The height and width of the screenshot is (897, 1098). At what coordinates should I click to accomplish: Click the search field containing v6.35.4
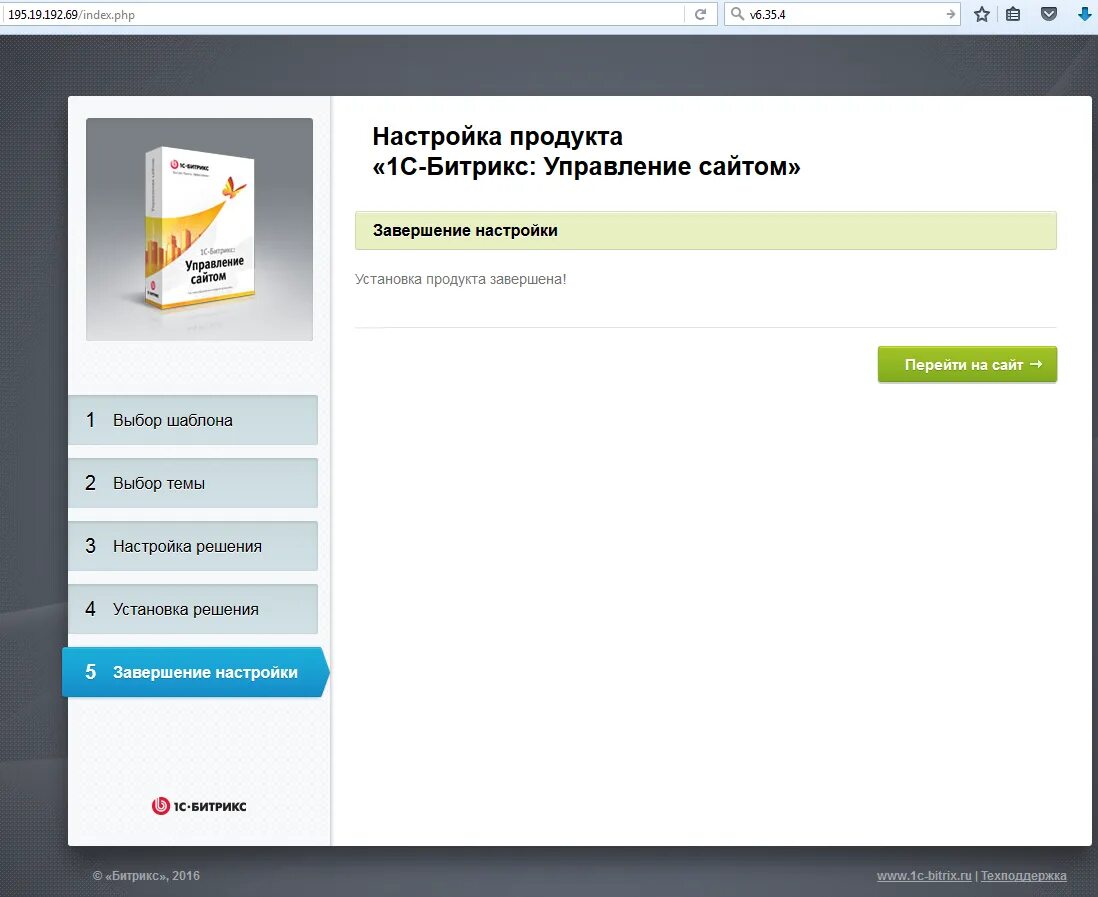pos(844,14)
